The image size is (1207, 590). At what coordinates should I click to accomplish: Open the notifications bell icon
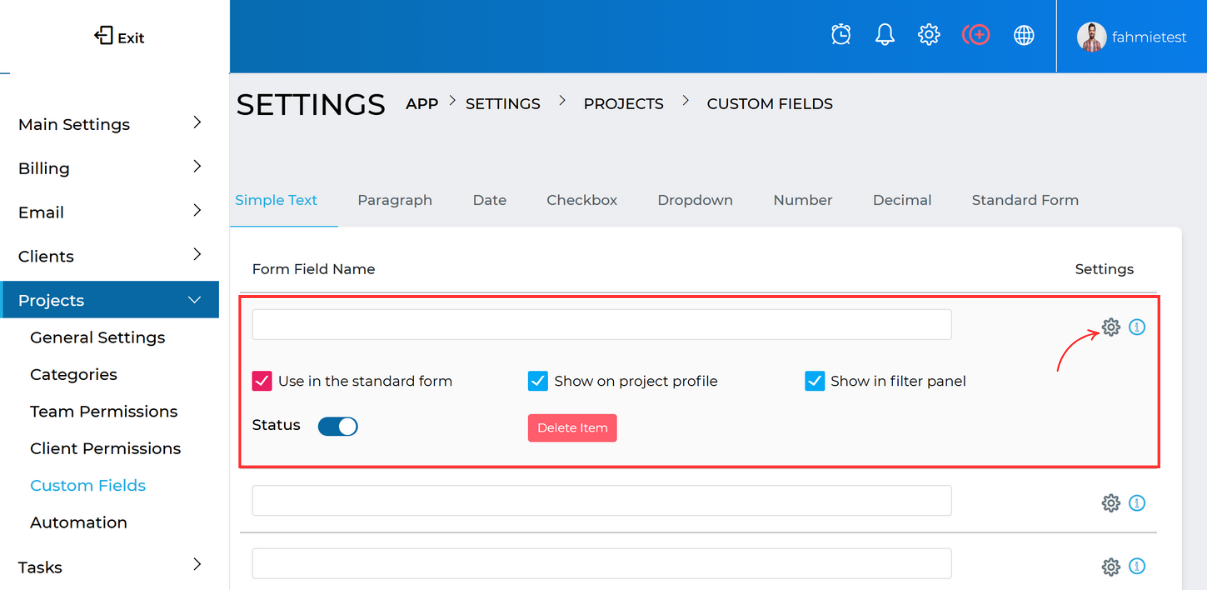click(x=885, y=35)
